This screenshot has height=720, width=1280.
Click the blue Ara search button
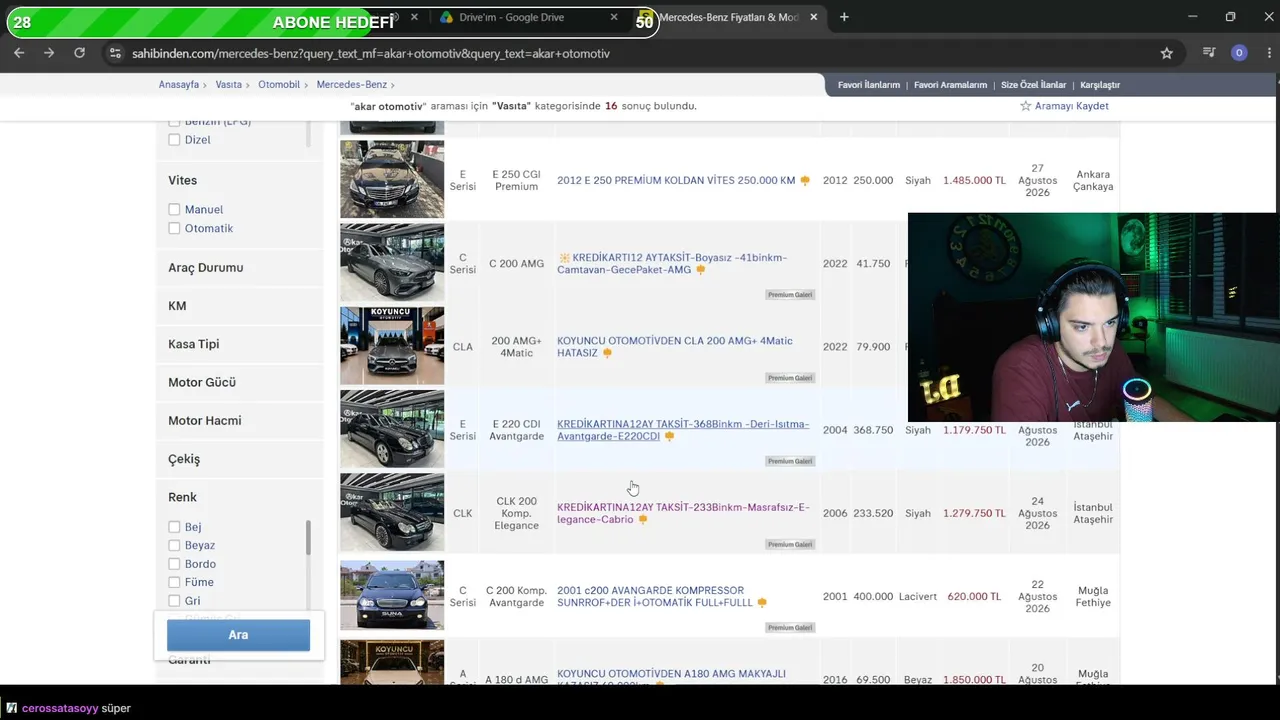click(238, 635)
